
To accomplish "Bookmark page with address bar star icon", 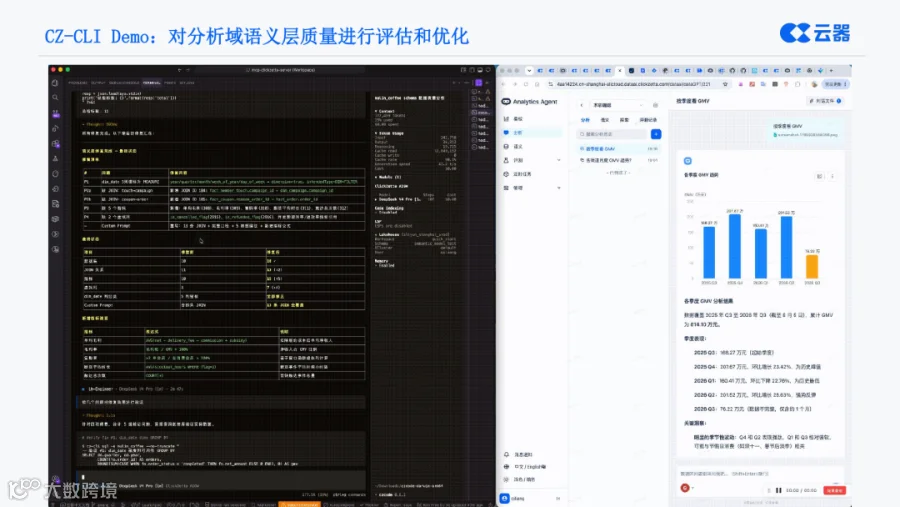I will point(725,84).
